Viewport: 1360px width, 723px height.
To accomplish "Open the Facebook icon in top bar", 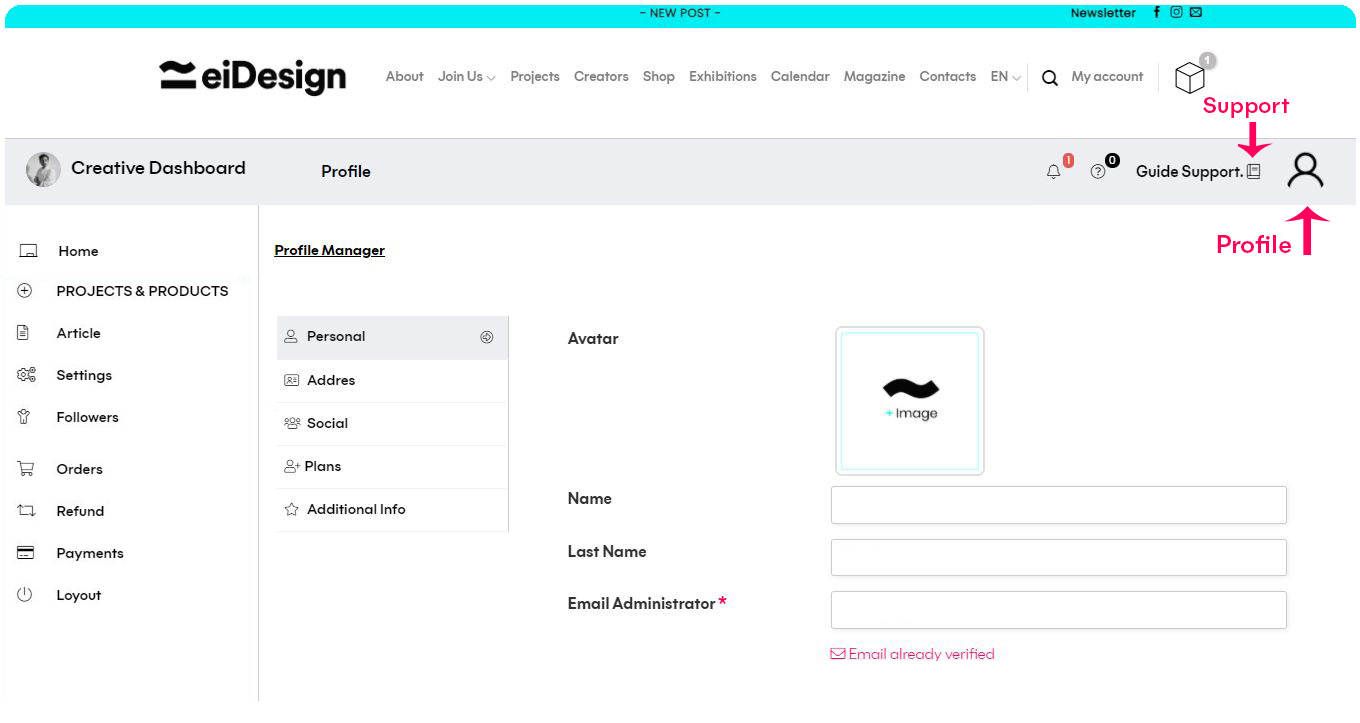I will 1157,13.
